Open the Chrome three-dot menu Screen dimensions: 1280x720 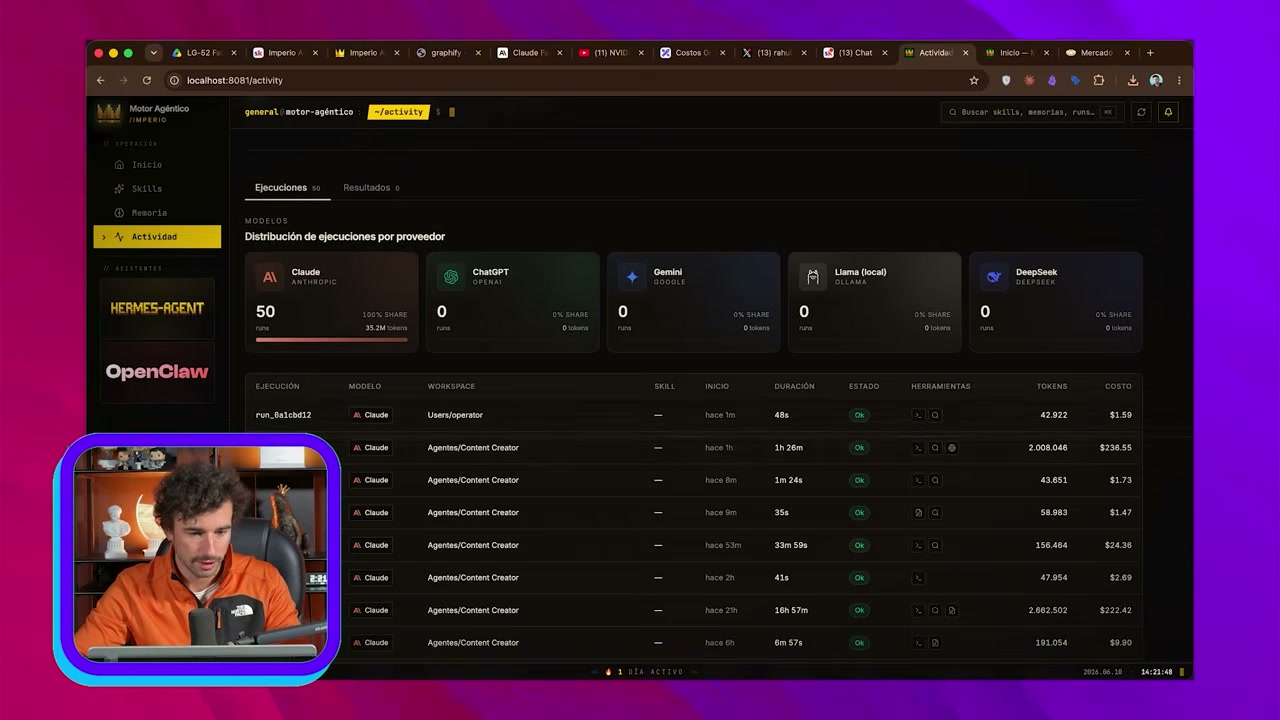1179,80
